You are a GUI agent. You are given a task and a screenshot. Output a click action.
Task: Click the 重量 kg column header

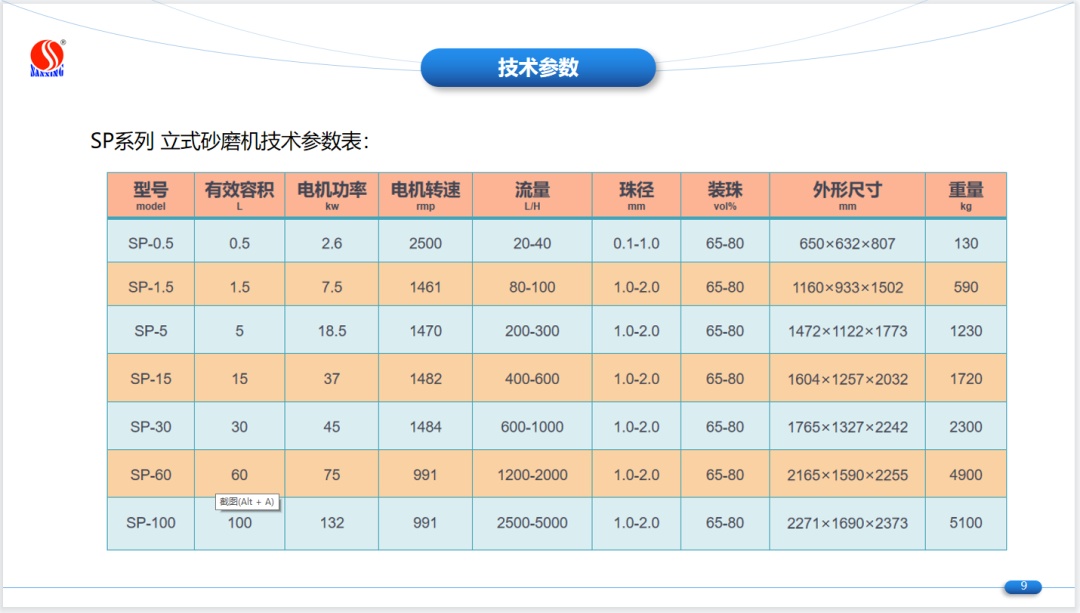point(966,195)
